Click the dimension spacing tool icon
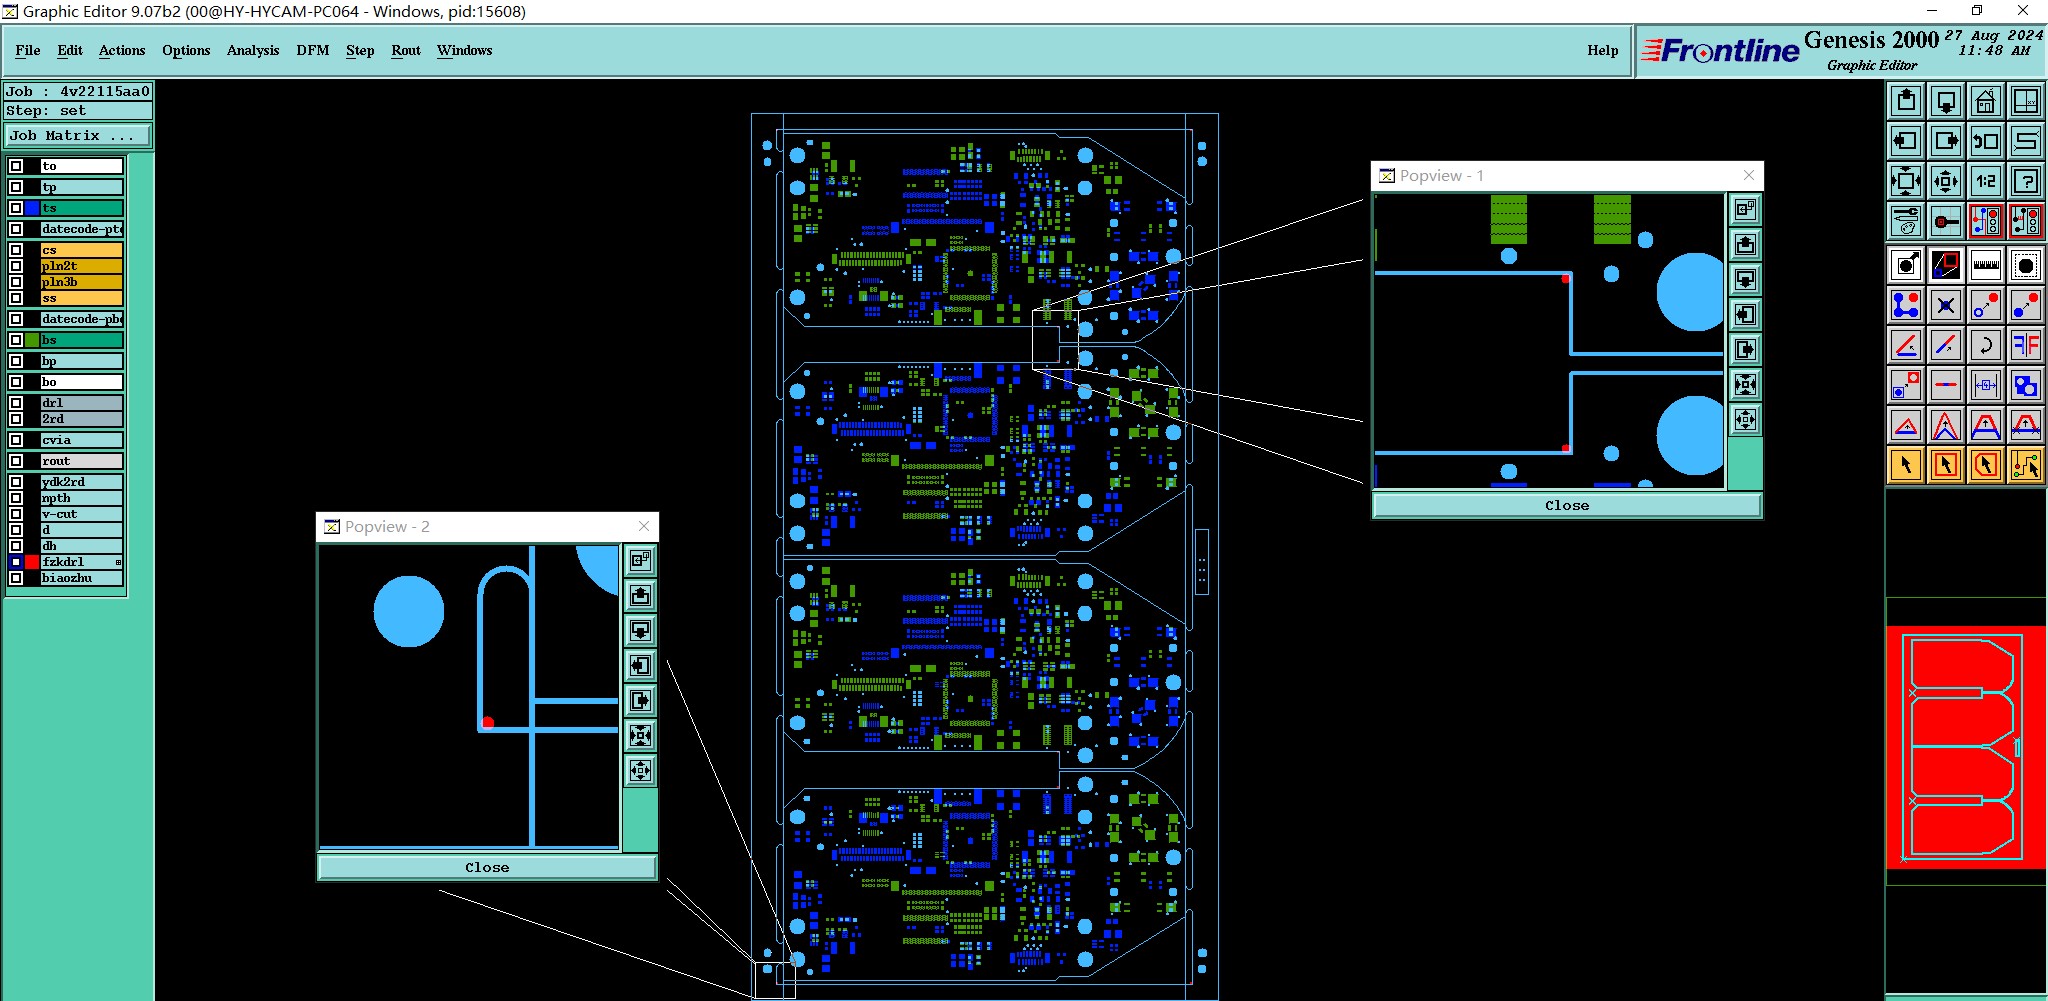This screenshot has width=2048, height=1001. pyautogui.click(x=1986, y=385)
